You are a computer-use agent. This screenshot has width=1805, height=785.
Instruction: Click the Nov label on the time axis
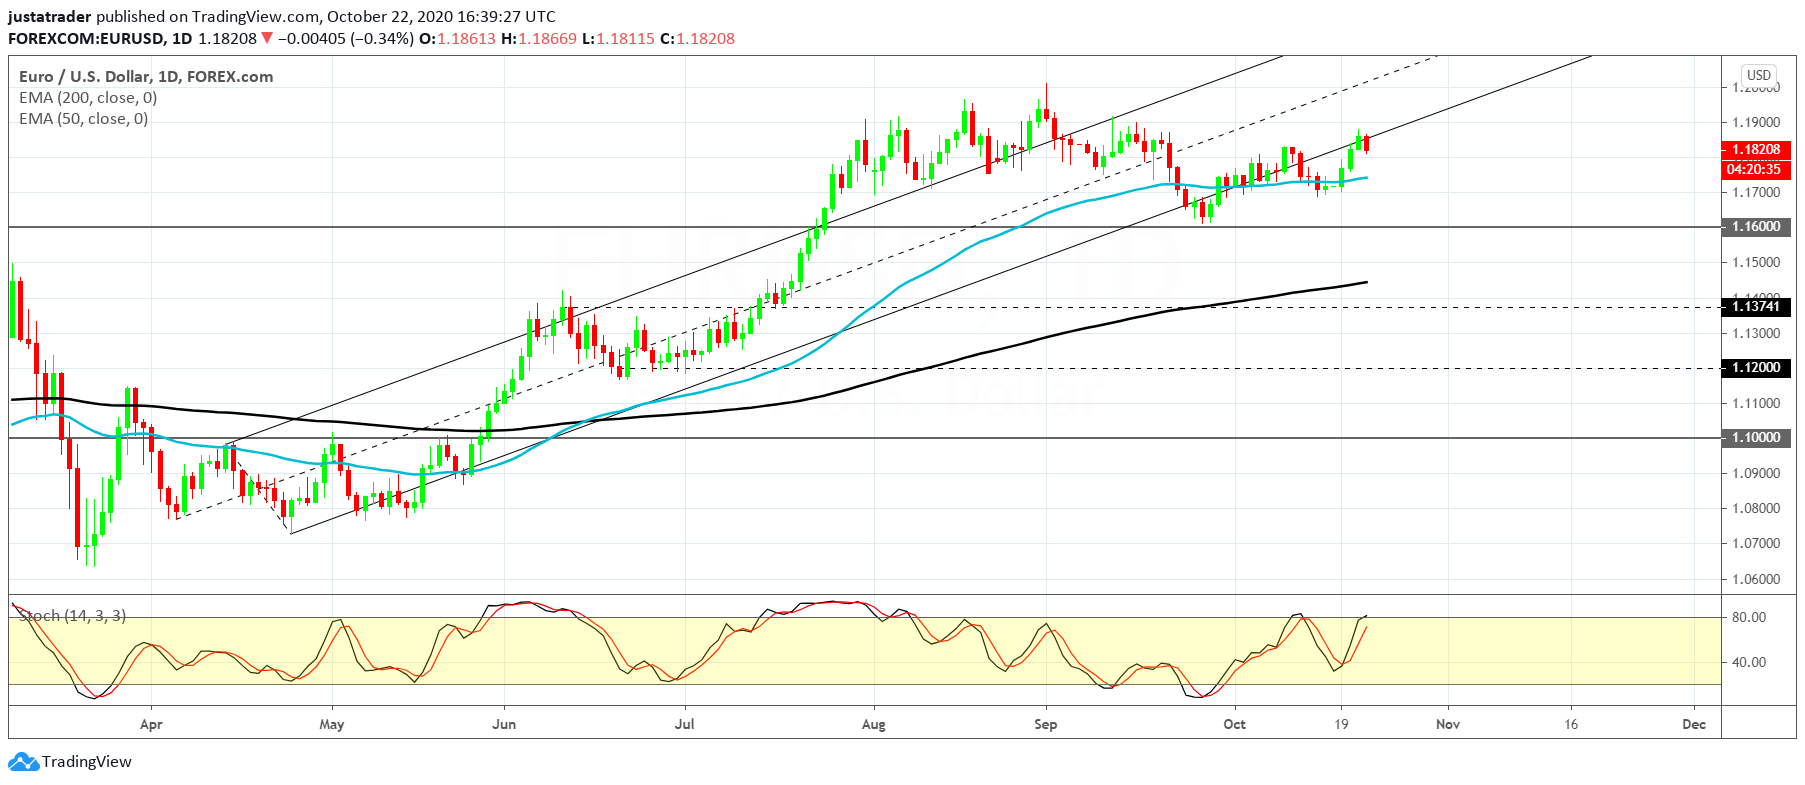tap(1447, 724)
